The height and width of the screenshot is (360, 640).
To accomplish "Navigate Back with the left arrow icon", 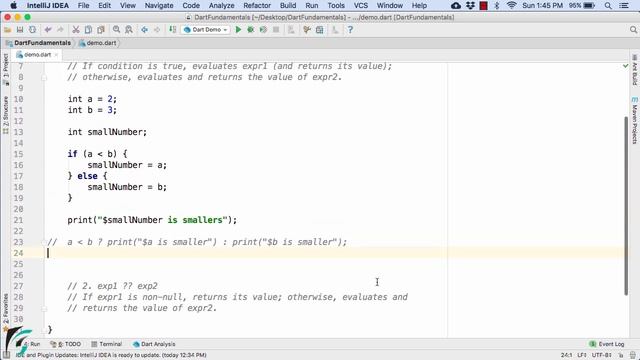I will tap(144, 30).
